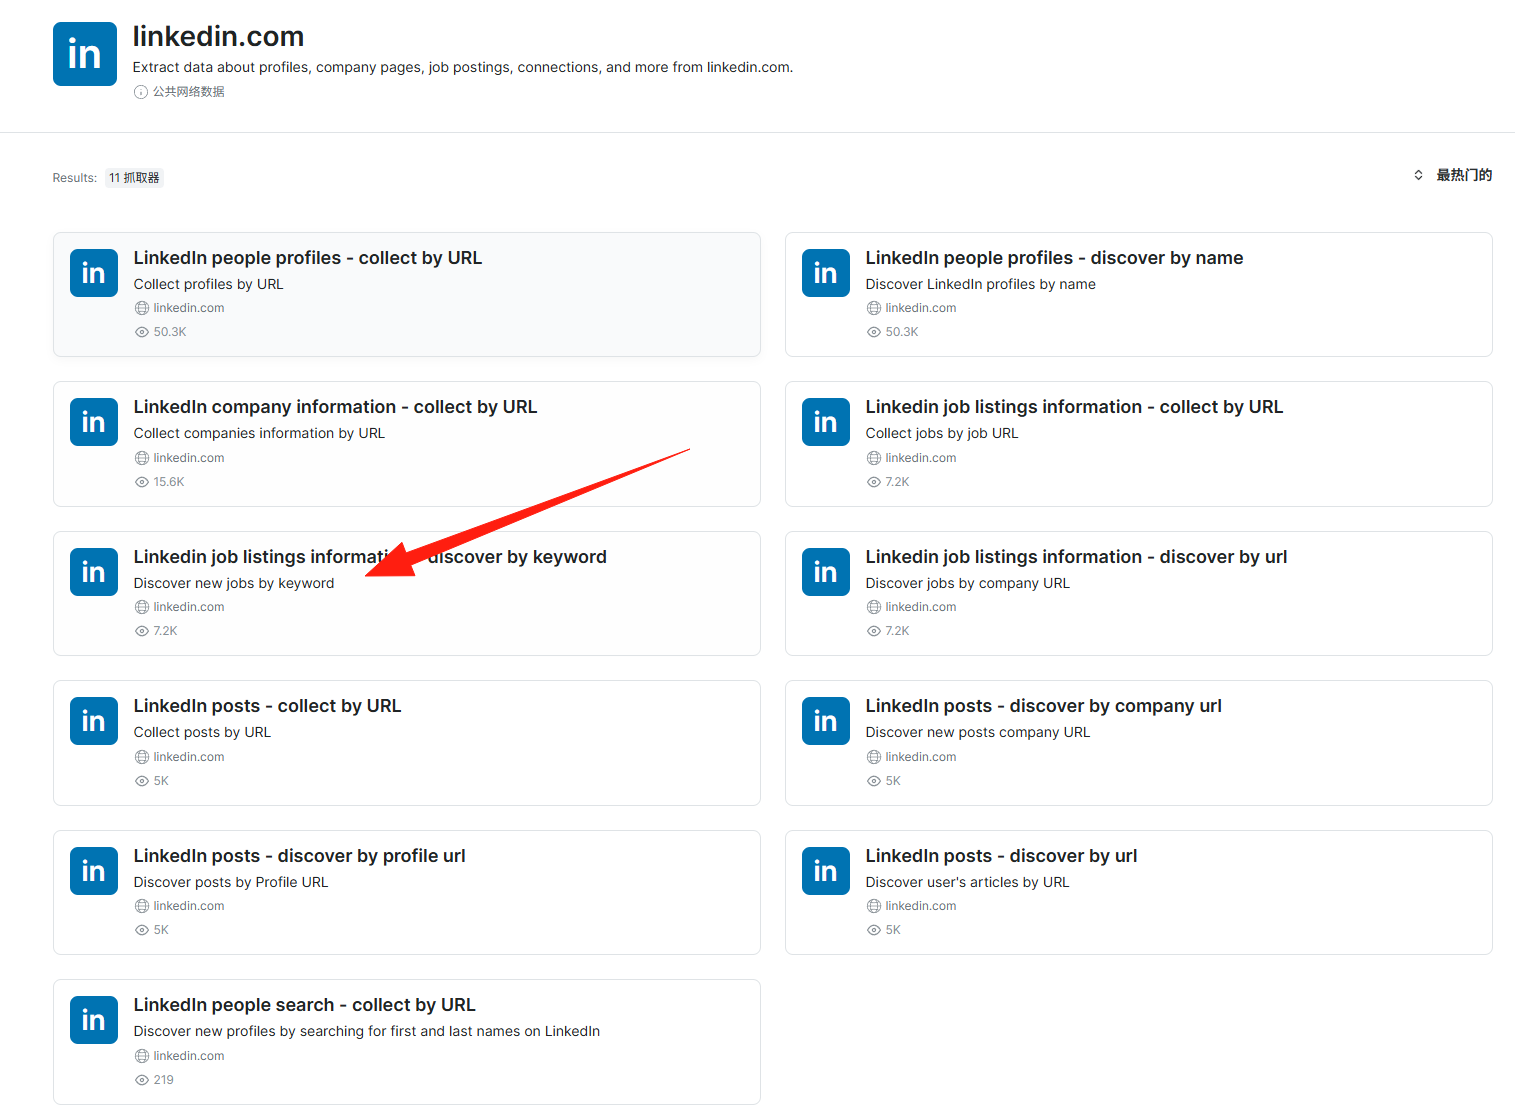The image size is (1515, 1106).
Task: Click eye views icon next to 15.6K
Action: tap(142, 482)
